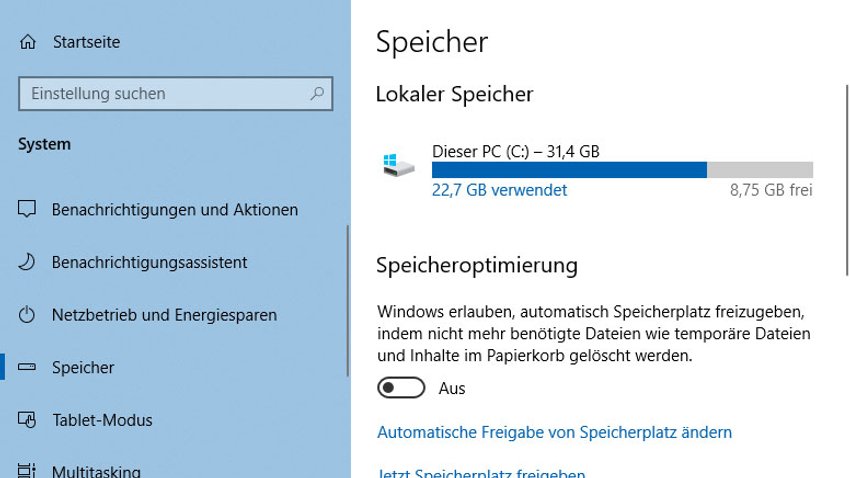
Task: Open Netzbetrieb und Energiesparen settings
Action: pyautogui.click(x=164, y=315)
